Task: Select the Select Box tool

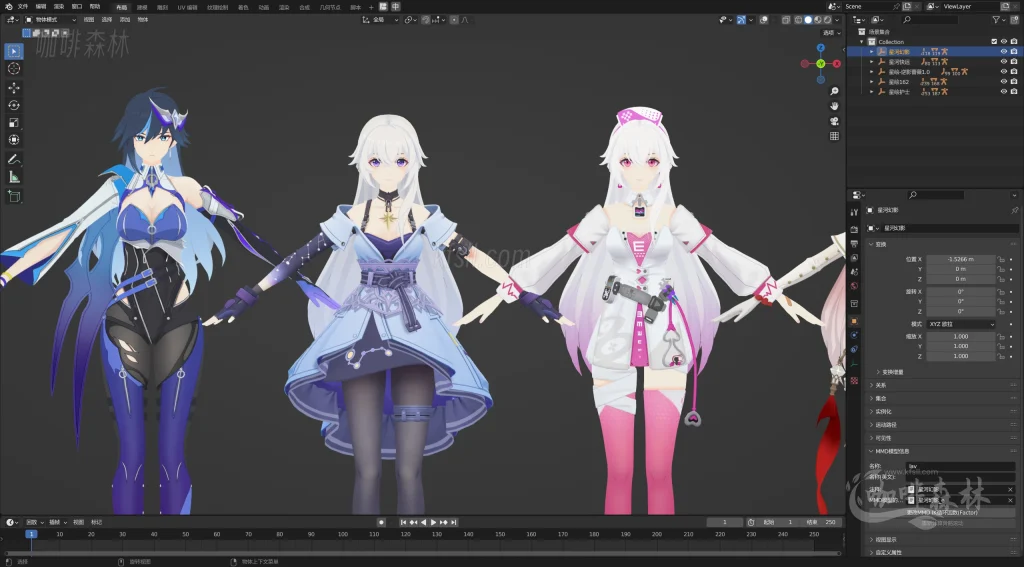Action: tap(14, 51)
